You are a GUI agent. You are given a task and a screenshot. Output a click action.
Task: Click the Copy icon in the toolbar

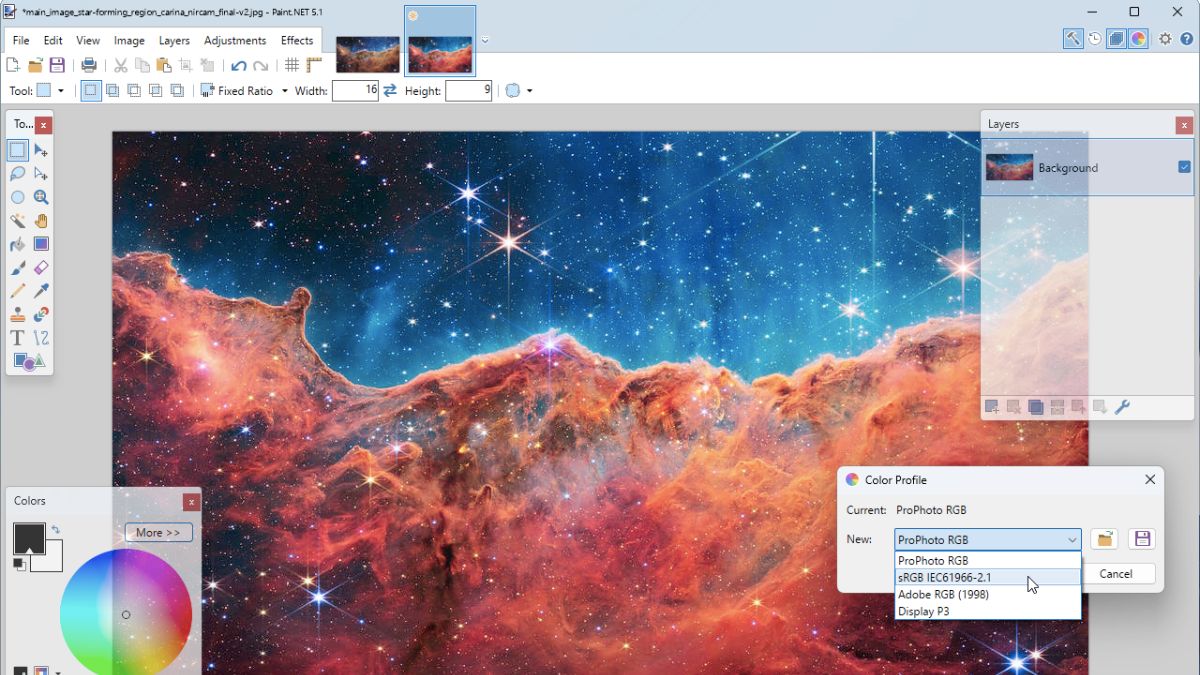click(142, 65)
